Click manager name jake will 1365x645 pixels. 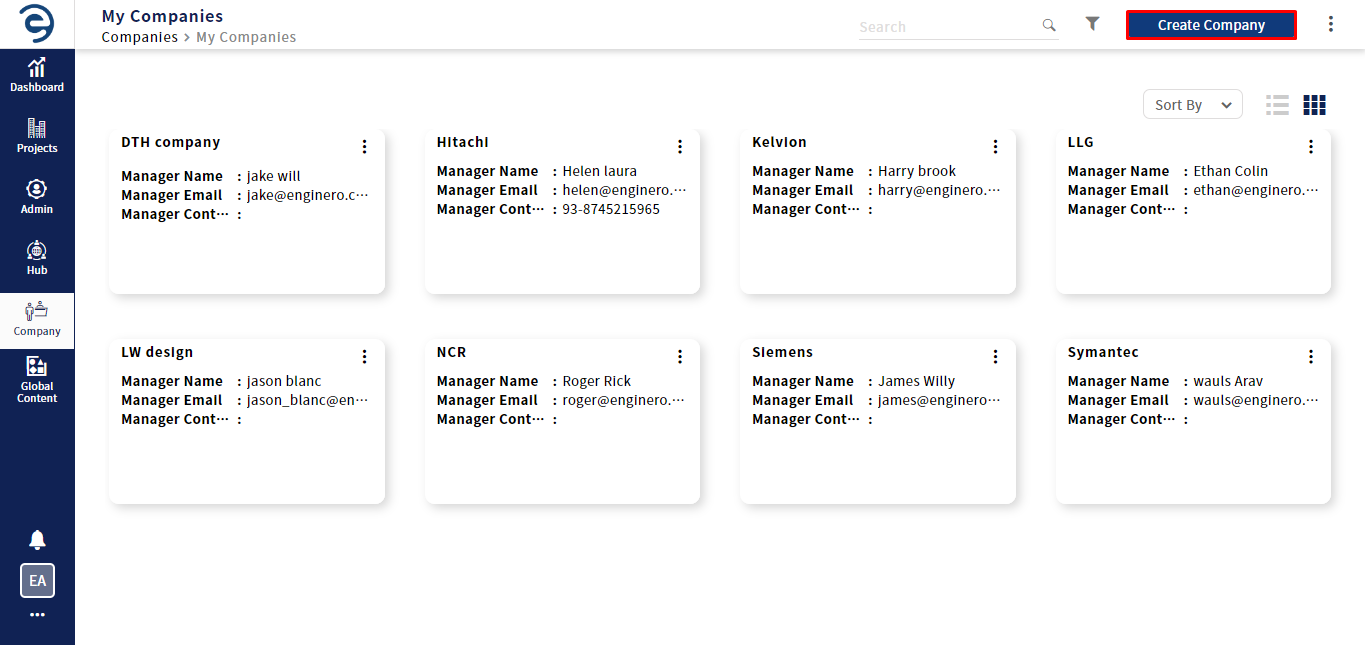274,176
